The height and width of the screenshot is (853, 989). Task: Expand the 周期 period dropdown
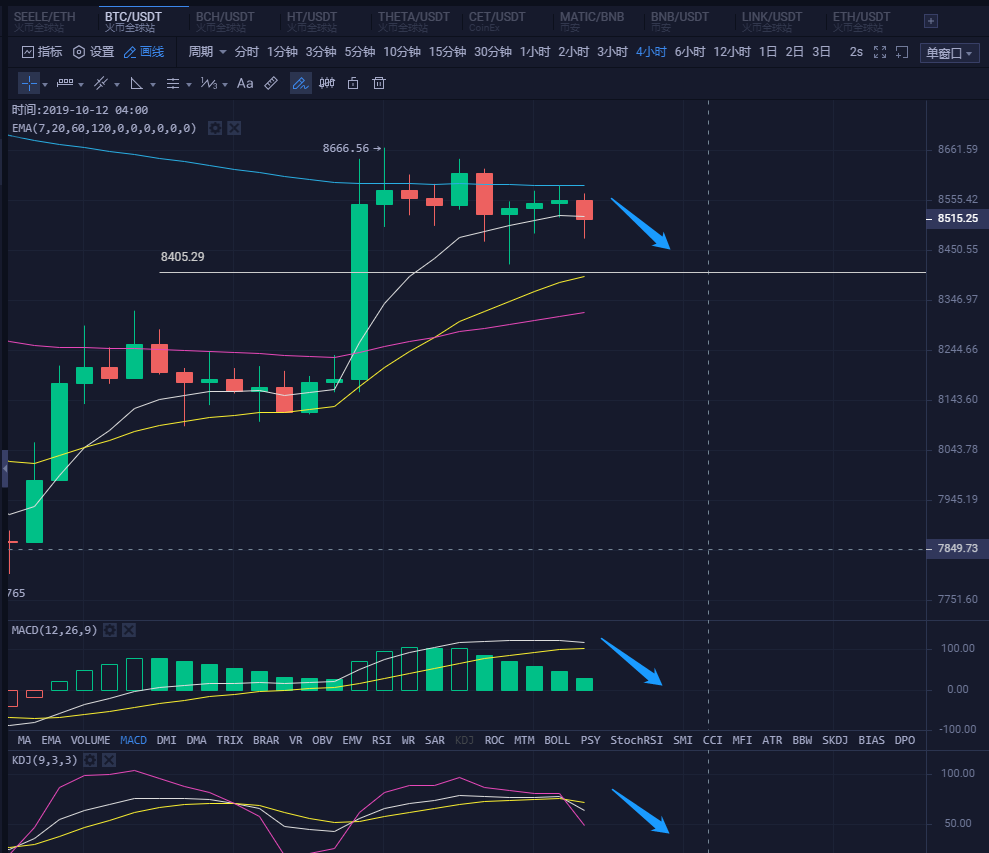[207, 52]
